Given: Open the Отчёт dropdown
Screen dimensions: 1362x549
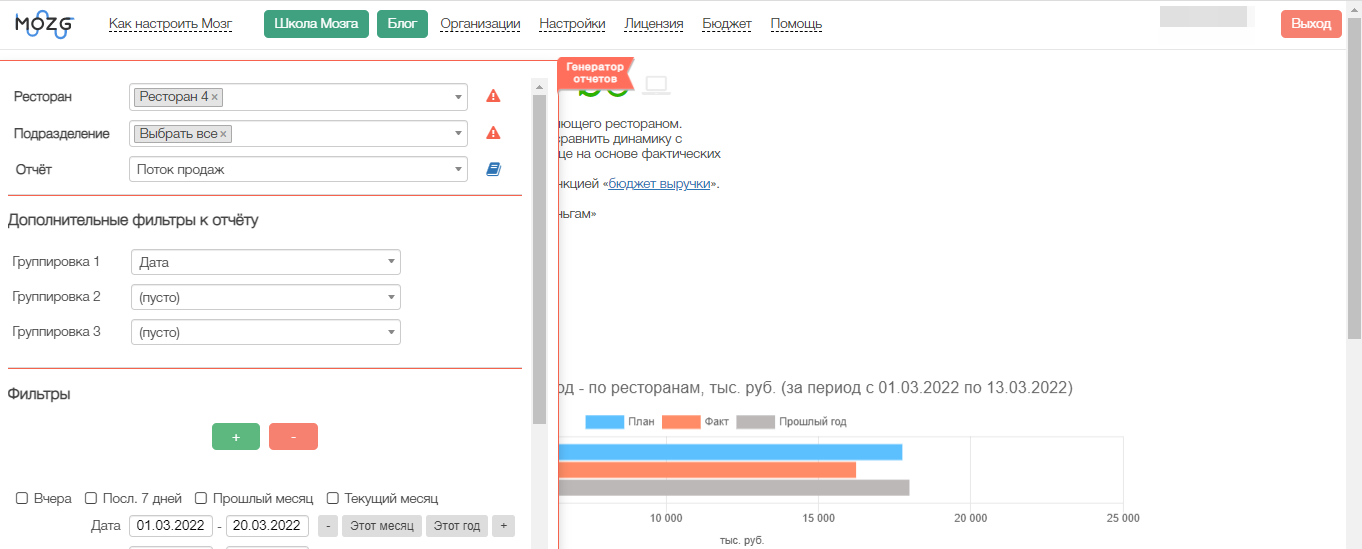Looking at the screenshot, I should (x=298, y=170).
